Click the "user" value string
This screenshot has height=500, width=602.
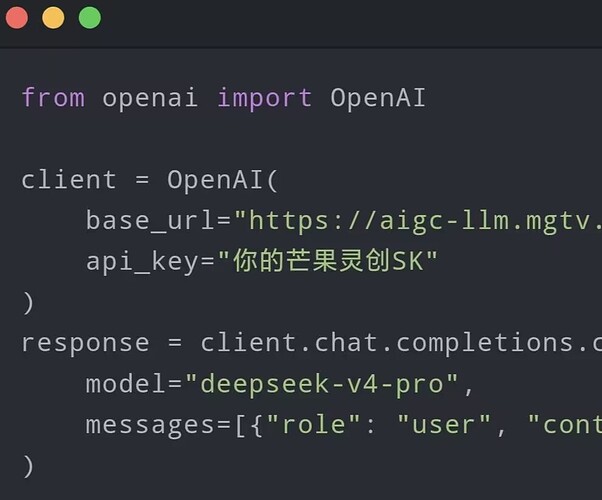coord(444,425)
